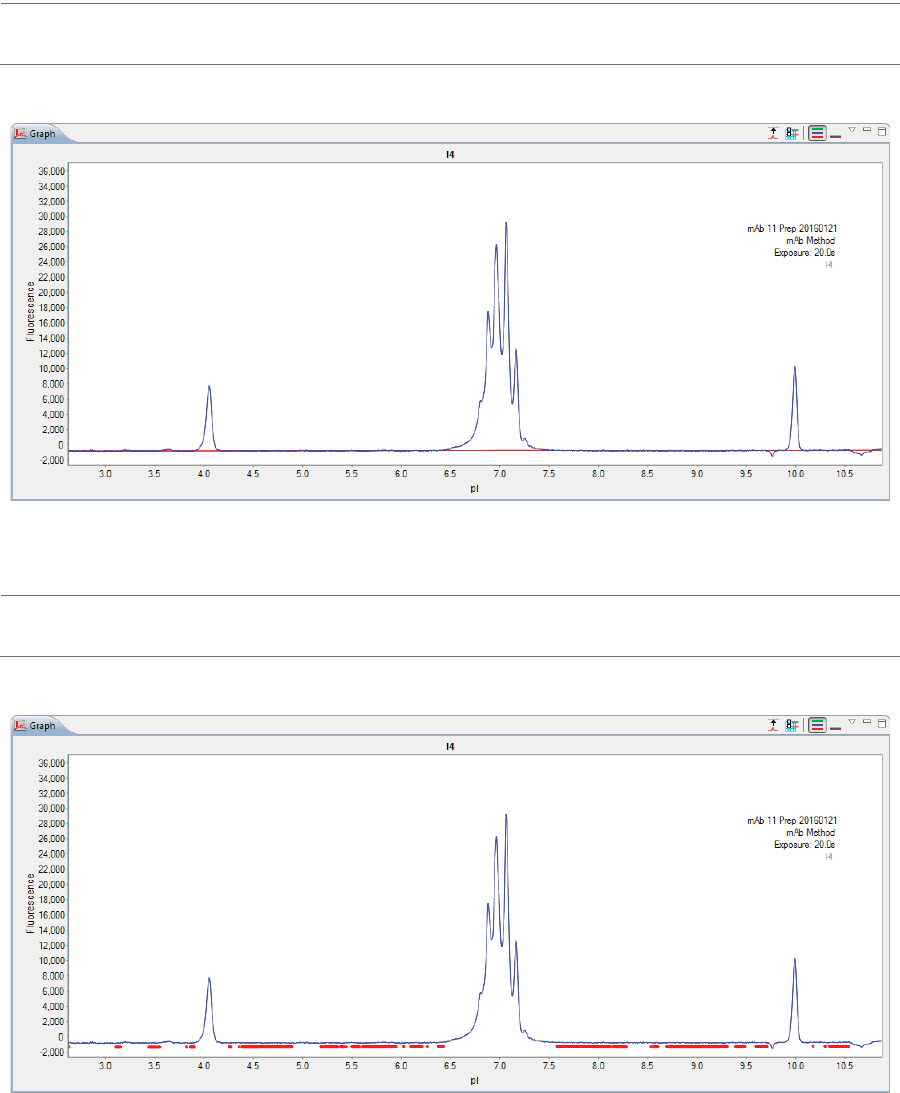
Task: Minimize the upper Graph panel
Action: tap(867, 130)
